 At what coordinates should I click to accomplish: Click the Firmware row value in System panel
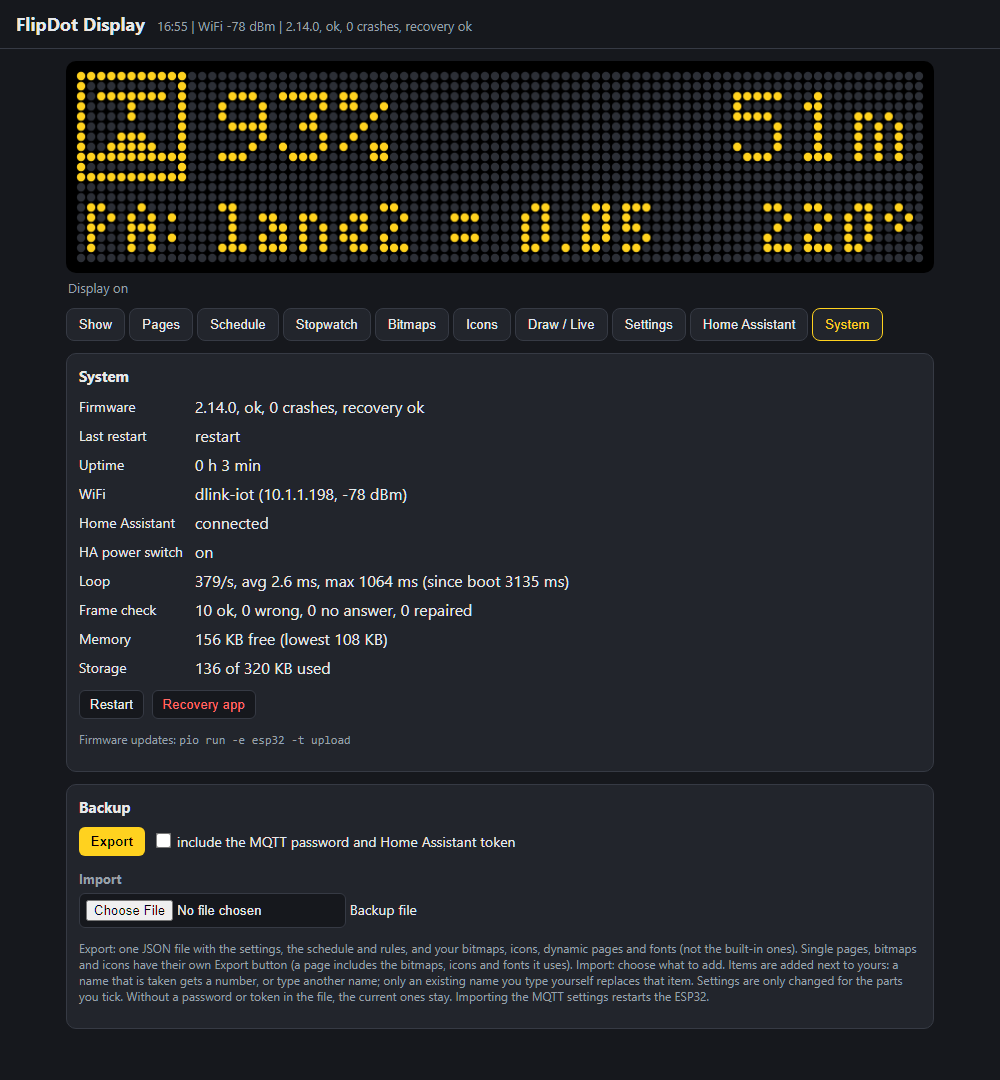[x=309, y=408]
